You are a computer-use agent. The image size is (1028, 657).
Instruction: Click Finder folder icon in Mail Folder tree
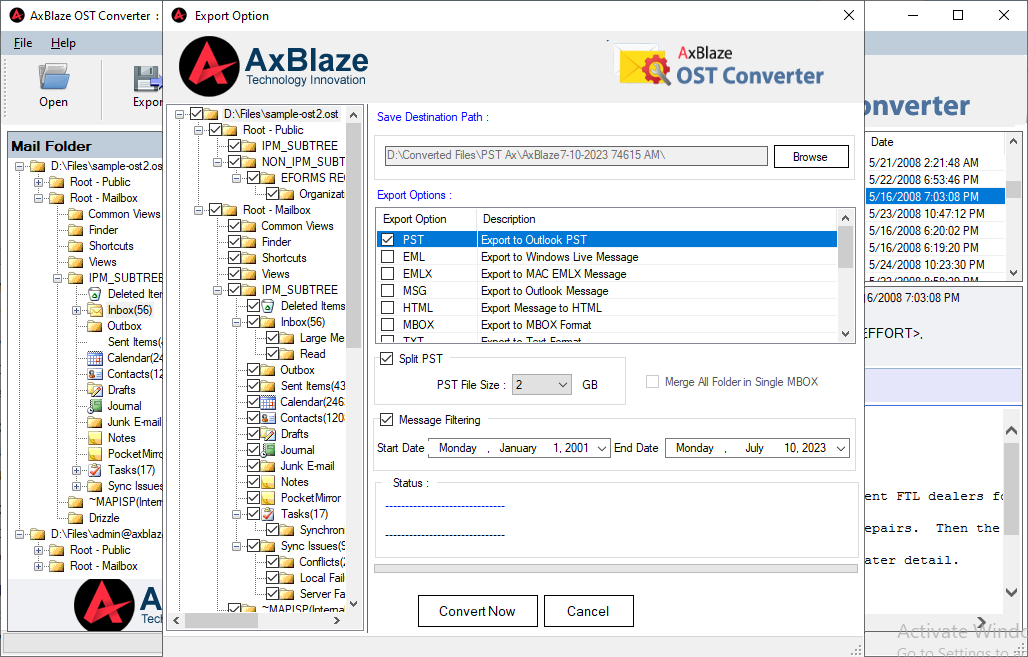click(77, 230)
